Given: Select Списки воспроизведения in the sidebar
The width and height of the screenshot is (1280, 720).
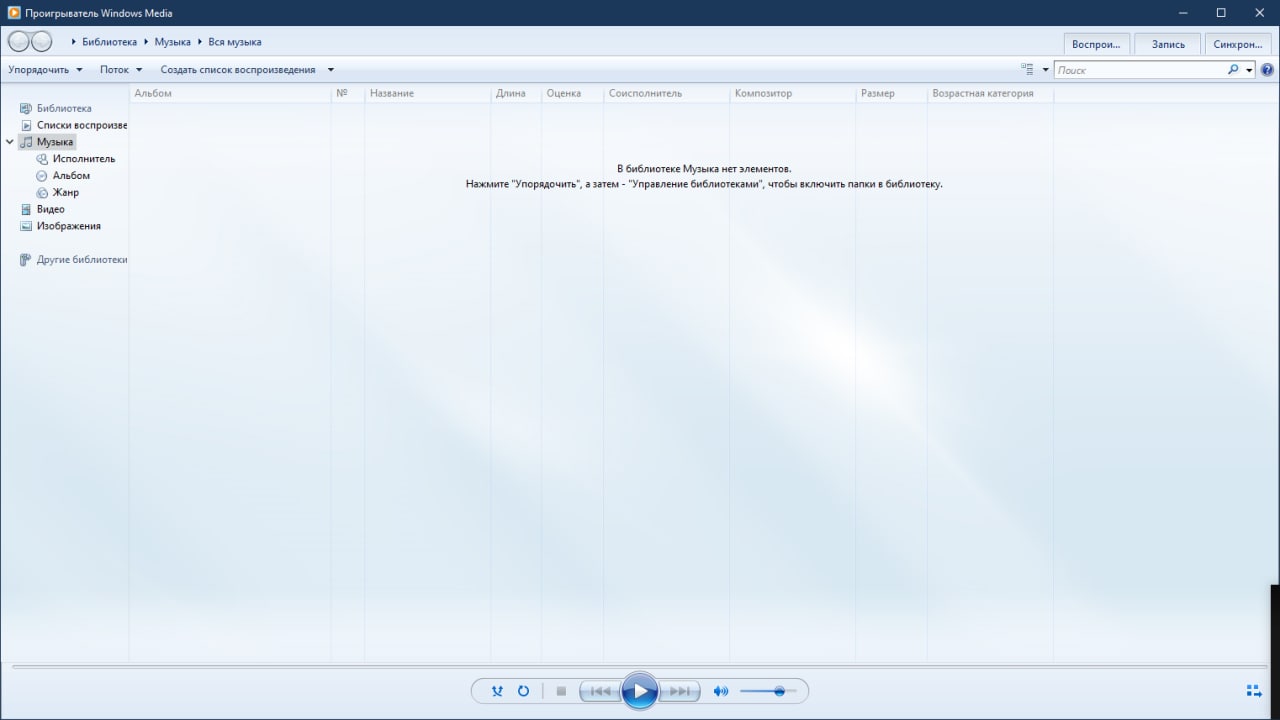Looking at the screenshot, I should tap(82, 125).
